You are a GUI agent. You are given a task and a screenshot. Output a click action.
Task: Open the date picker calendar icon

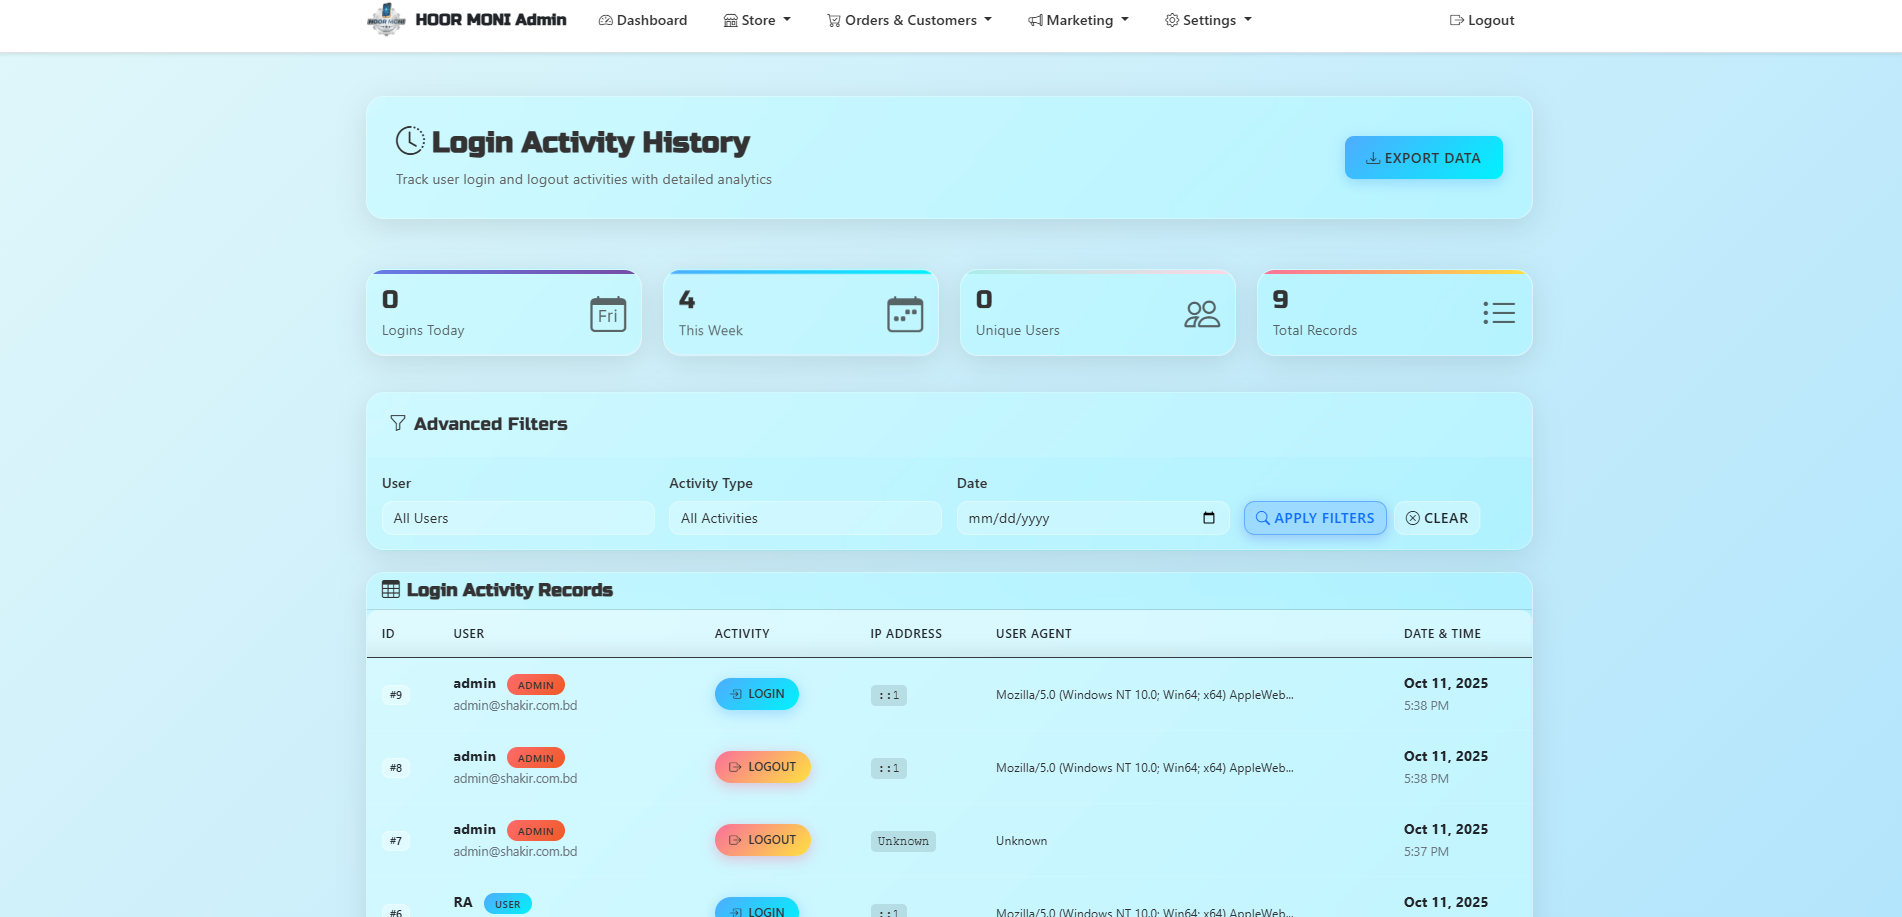click(x=1209, y=518)
